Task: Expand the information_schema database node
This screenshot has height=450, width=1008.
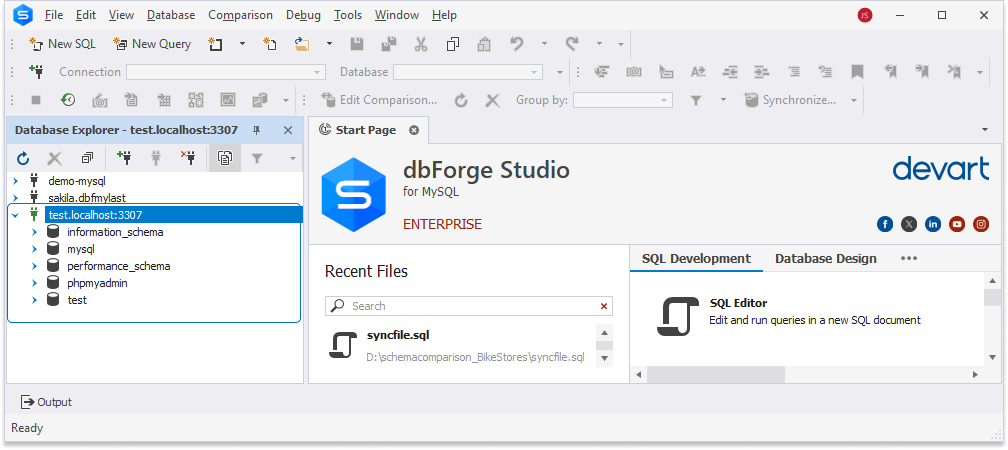Action: click(x=35, y=232)
